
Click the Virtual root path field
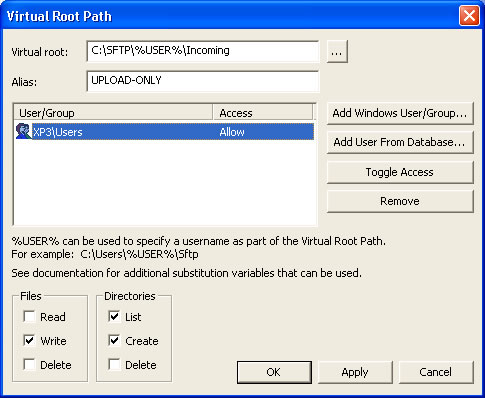point(203,51)
